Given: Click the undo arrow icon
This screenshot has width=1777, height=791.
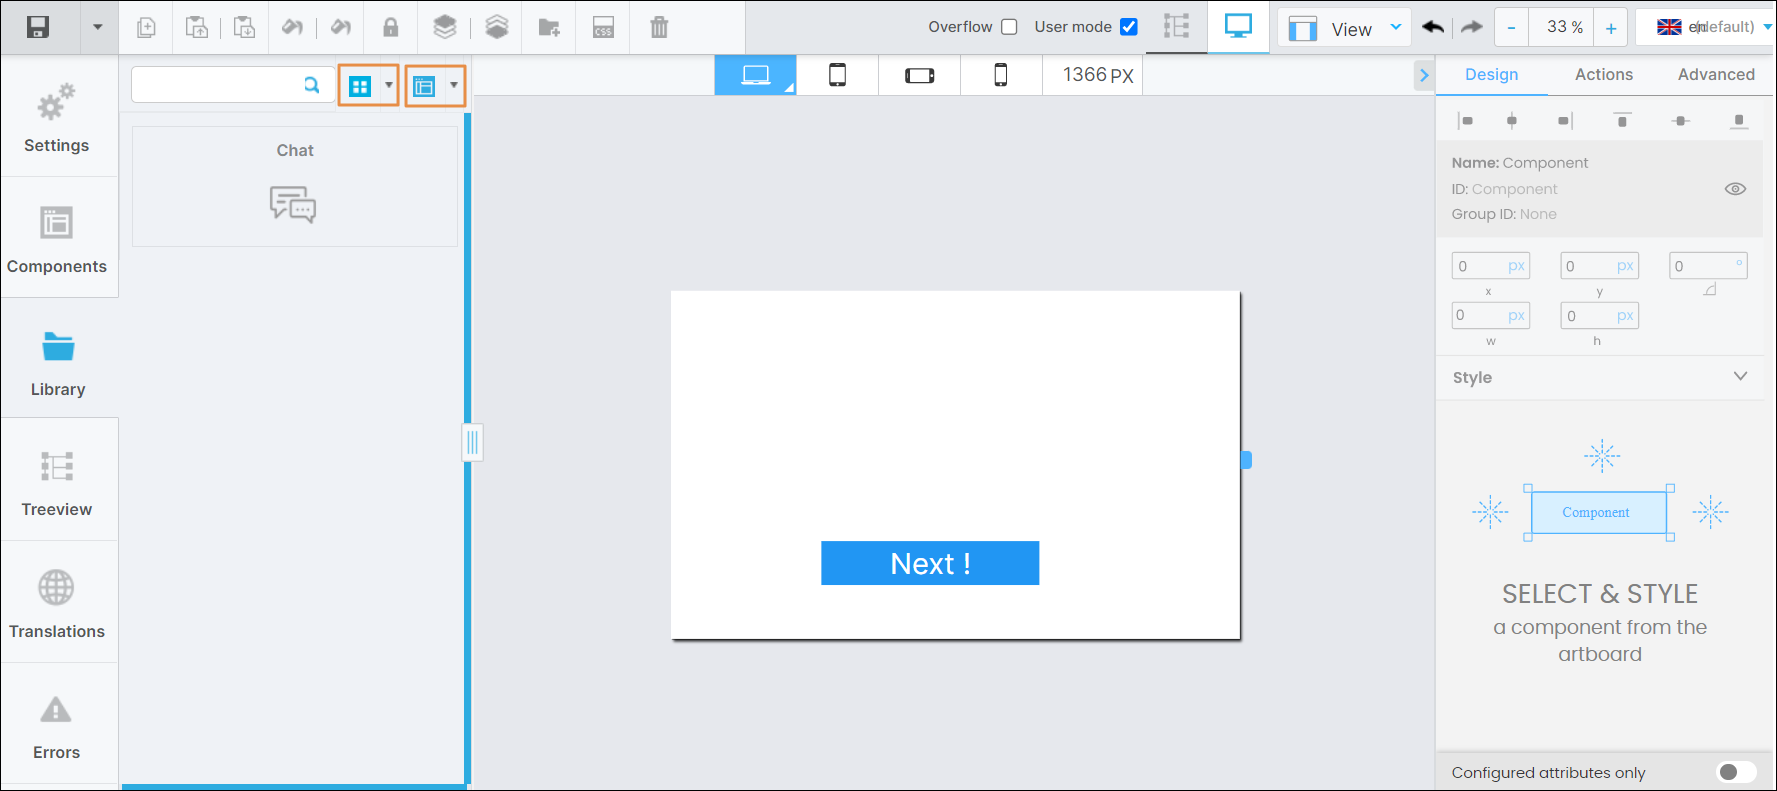Looking at the screenshot, I should (x=1432, y=27).
